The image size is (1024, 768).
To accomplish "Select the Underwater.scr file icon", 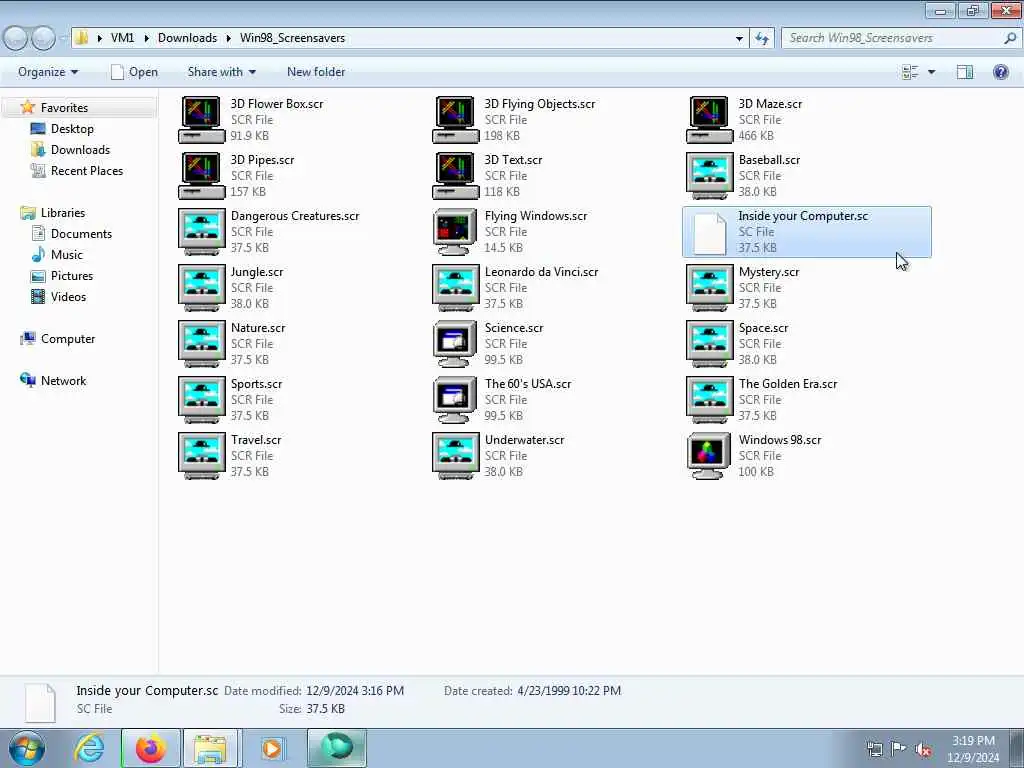I will point(455,456).
